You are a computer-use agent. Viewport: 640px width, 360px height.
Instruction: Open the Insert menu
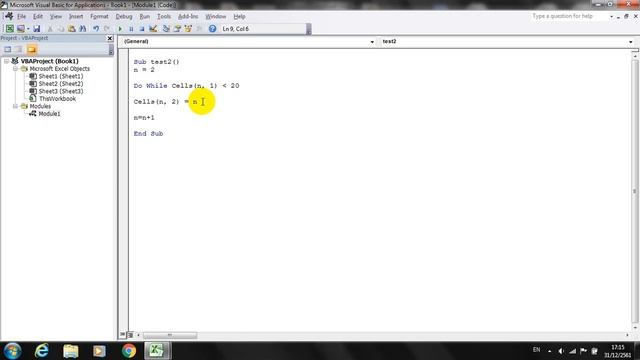coord(76,16)
